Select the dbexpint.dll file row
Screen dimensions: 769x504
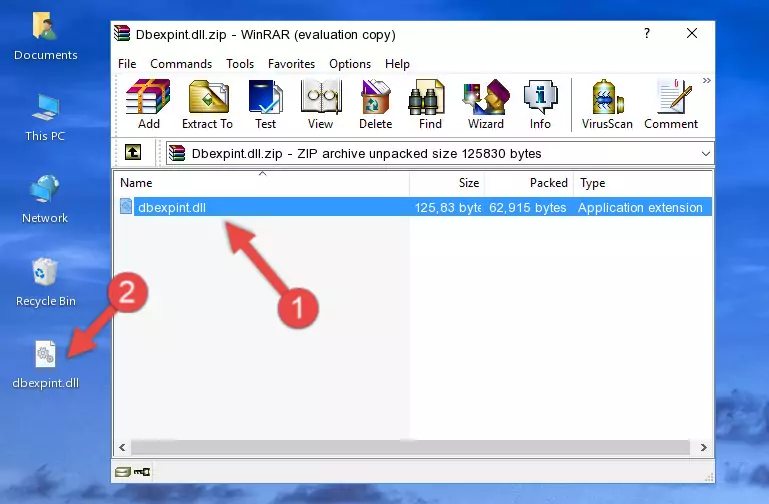pos(413,207)
